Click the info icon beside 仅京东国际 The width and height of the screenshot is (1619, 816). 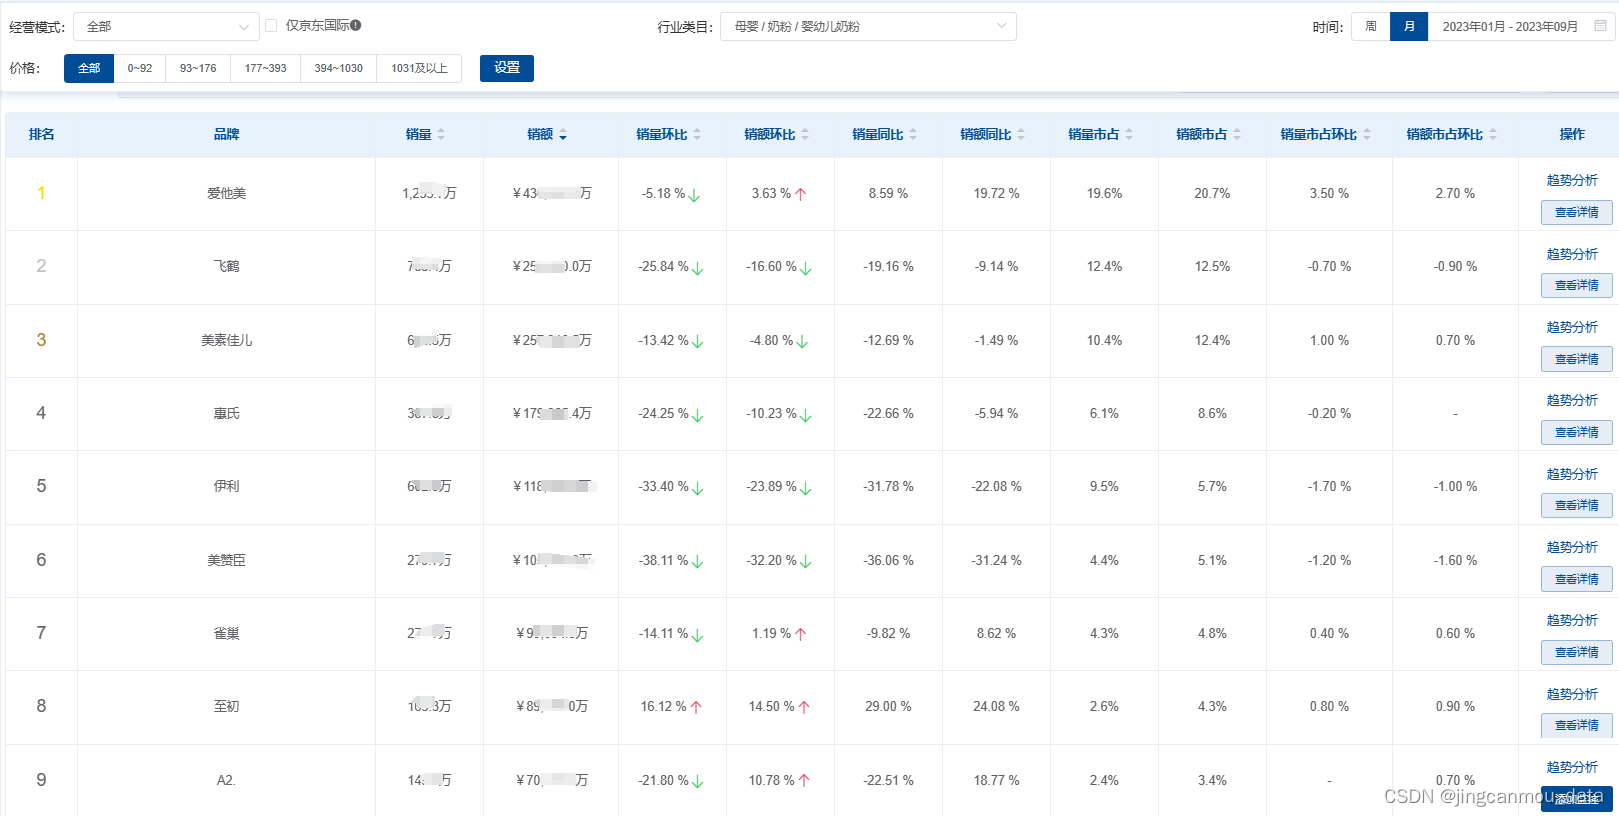356,25
